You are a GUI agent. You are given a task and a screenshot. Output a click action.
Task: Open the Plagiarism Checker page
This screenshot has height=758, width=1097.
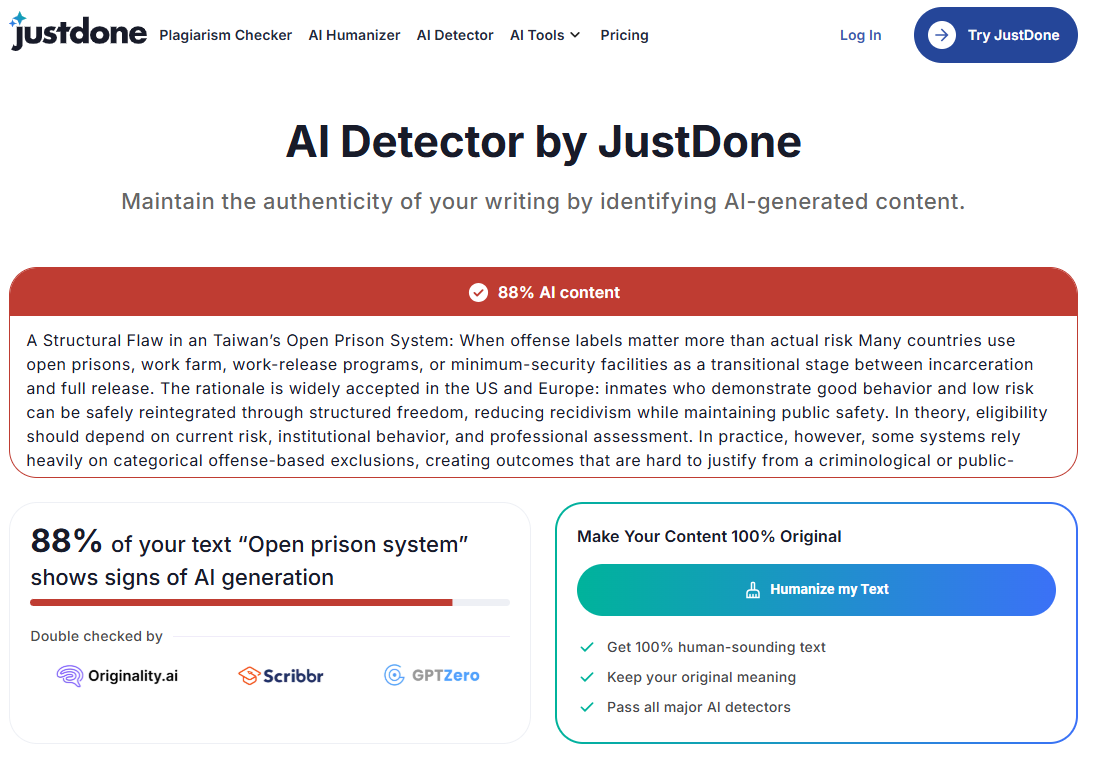click(225, 35)
